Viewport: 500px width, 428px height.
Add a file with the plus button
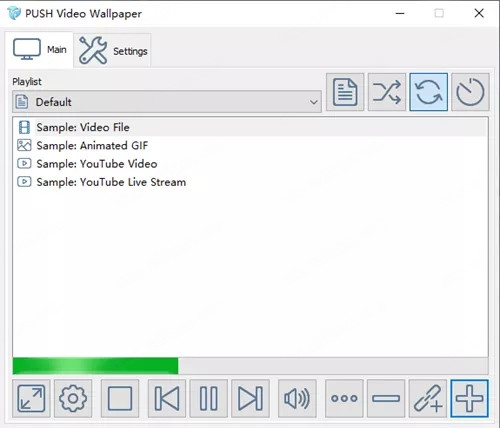pyautogui.click(x=469, y=398)
